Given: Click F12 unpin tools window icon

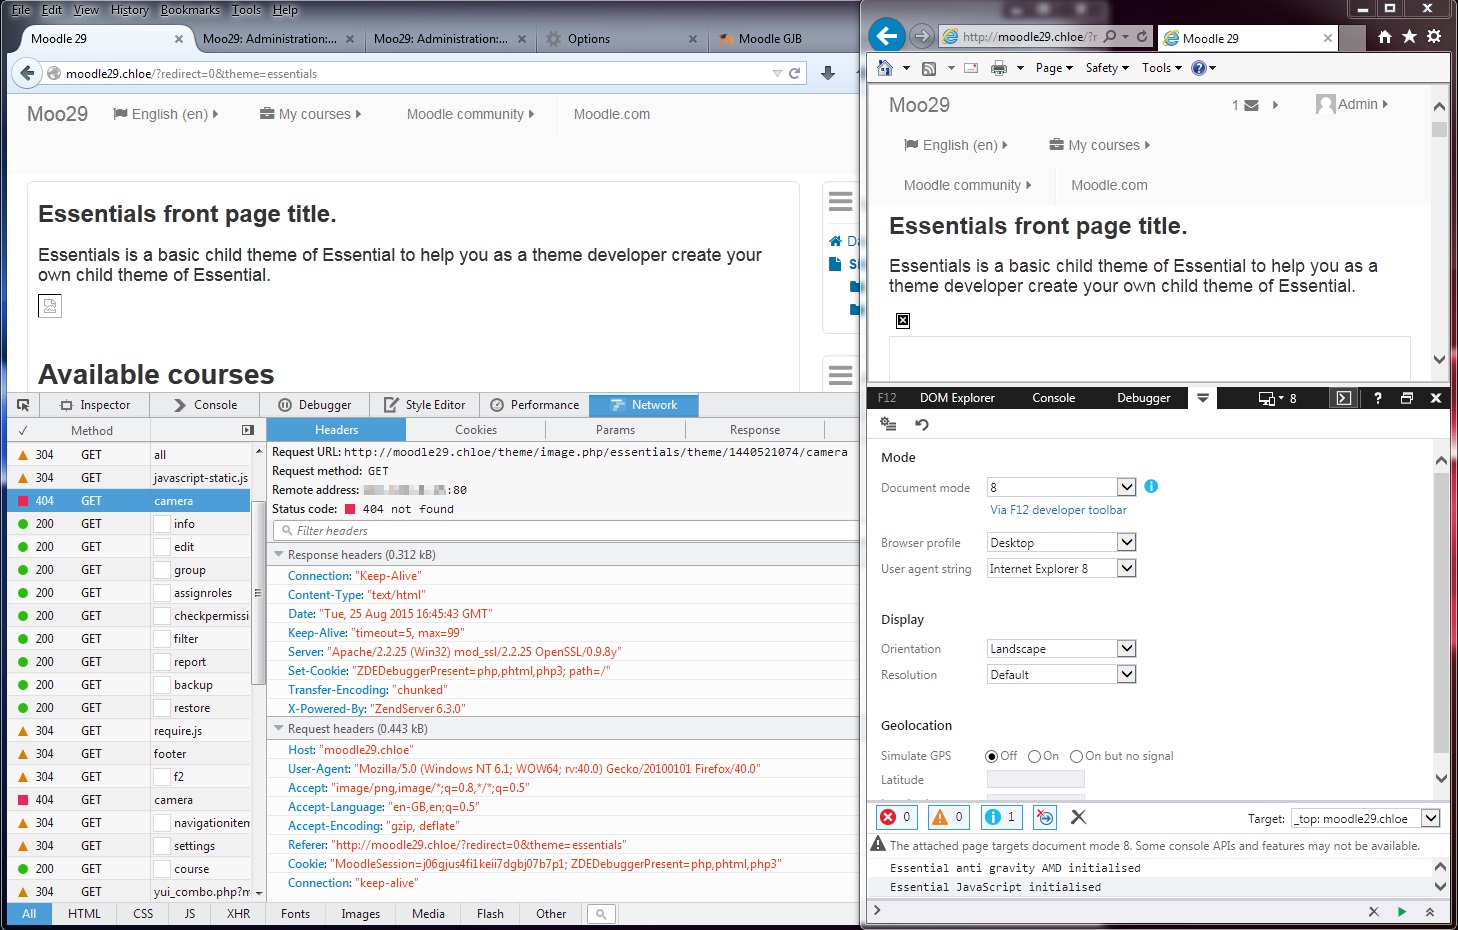Looking at the screenshot, I should (x=1407, y=398).
